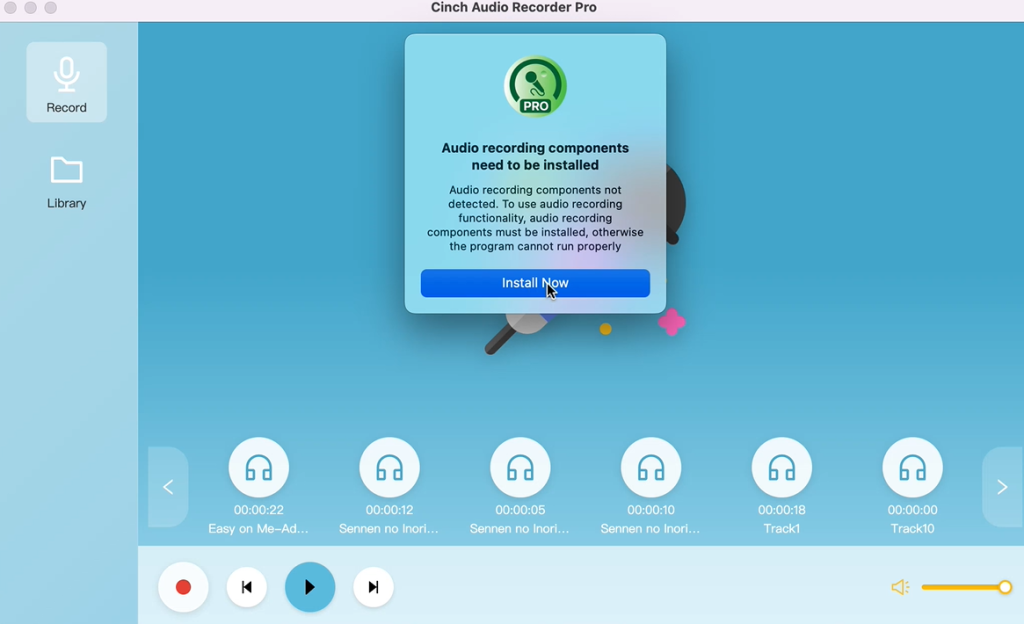
Task: Click the Track1 label text
Action: [x=782, y=528]
